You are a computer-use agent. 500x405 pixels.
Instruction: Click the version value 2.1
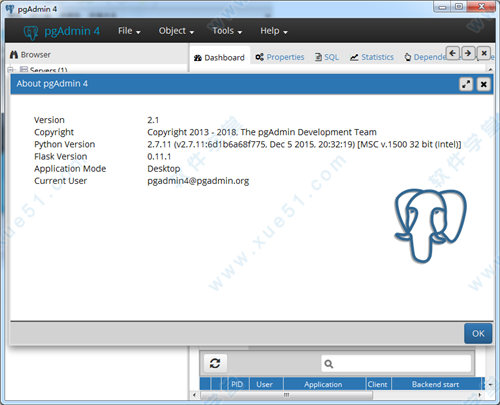[x=153, y=120]
